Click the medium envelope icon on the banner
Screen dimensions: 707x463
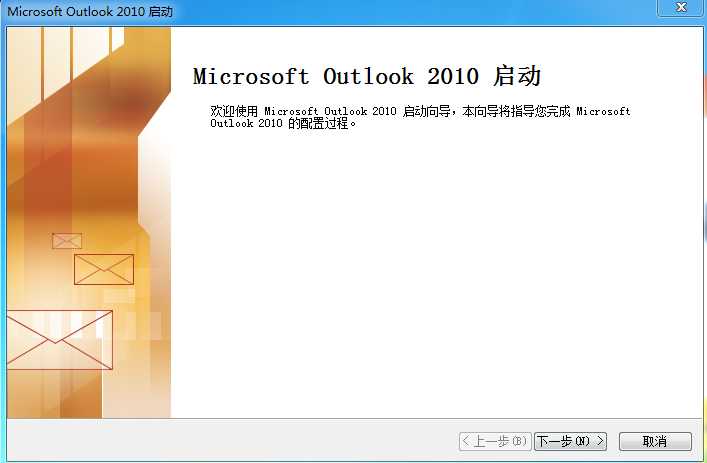click(x=103, y=269)
